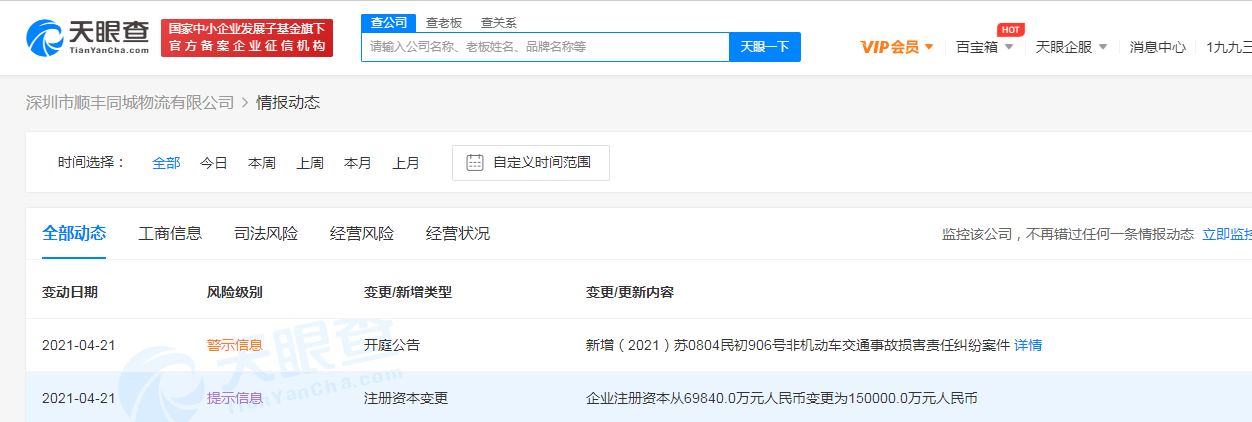
Task: Open the 1九九三 user account menu
Action: click(1229, 47)
